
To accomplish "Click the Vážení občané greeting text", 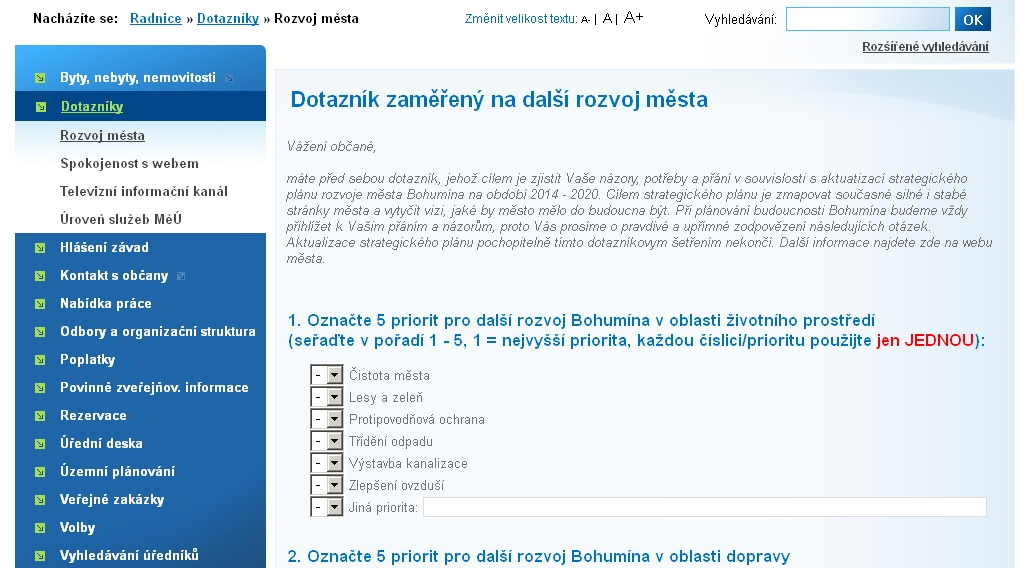I will click(331, 147).
